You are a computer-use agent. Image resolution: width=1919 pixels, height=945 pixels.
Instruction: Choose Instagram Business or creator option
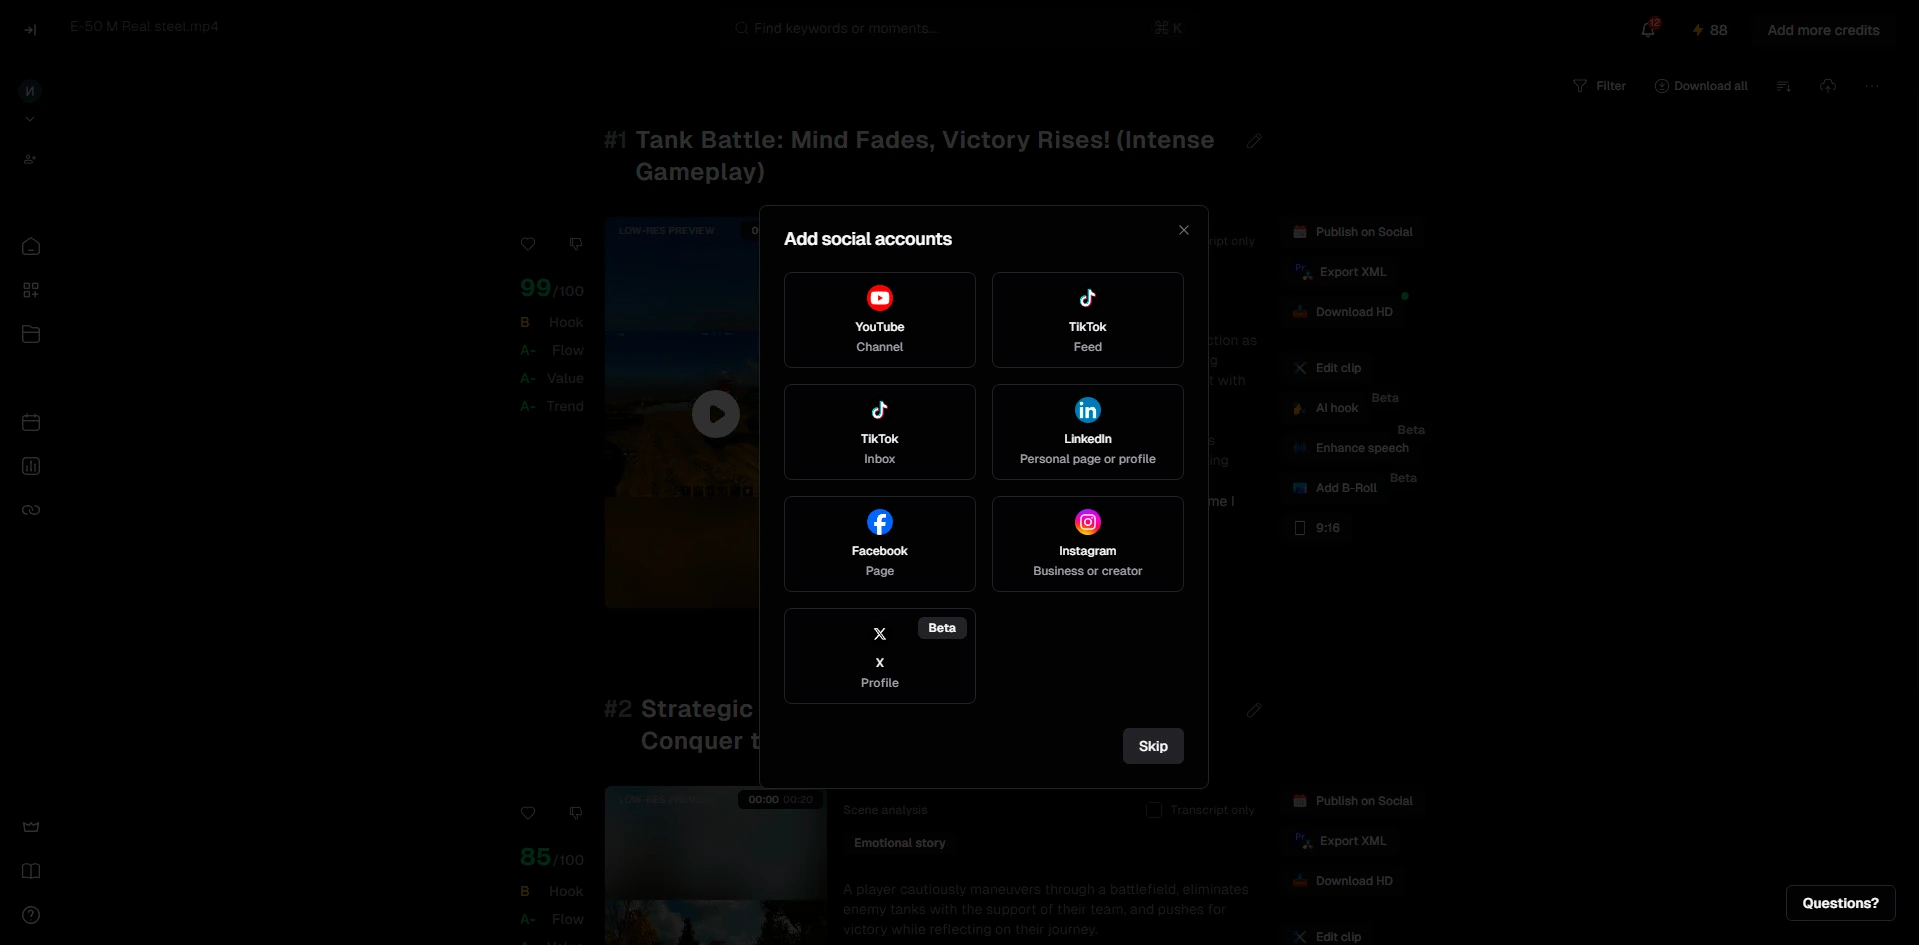(1087, 544)
